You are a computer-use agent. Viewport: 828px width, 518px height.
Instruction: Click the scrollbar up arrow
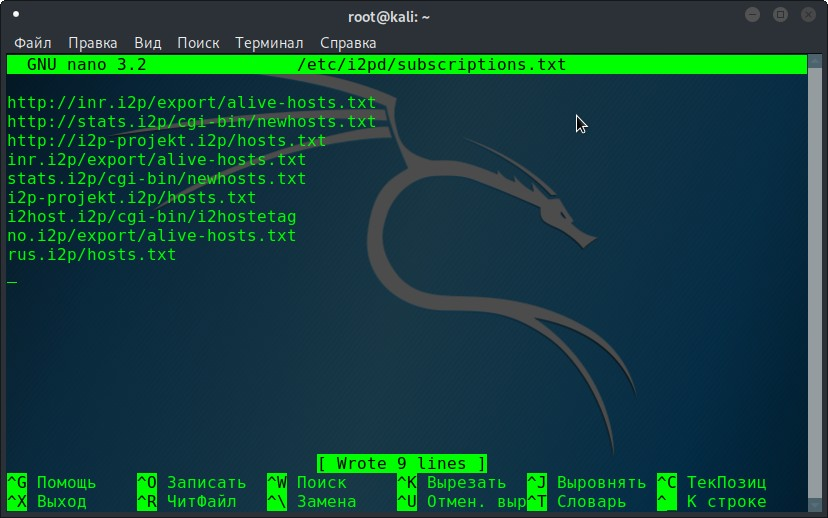click(815, 60)
